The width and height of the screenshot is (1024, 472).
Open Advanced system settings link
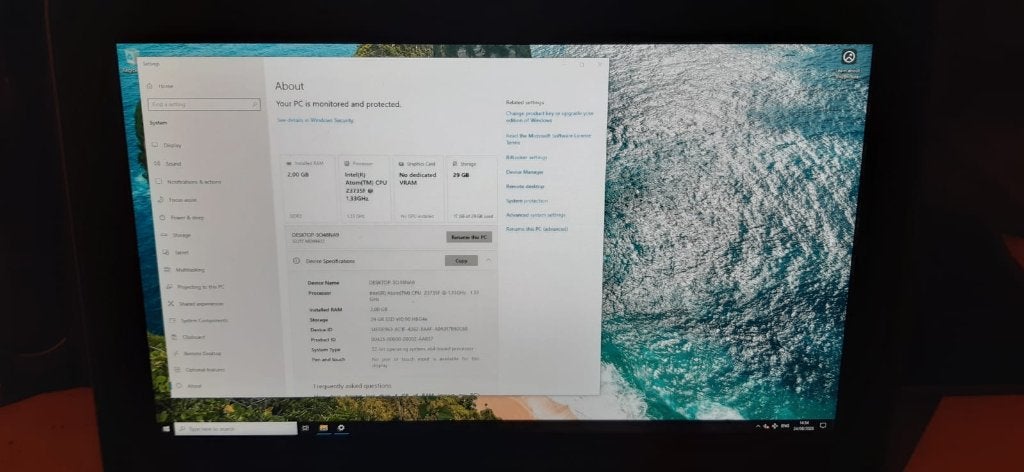click(536, 215)
